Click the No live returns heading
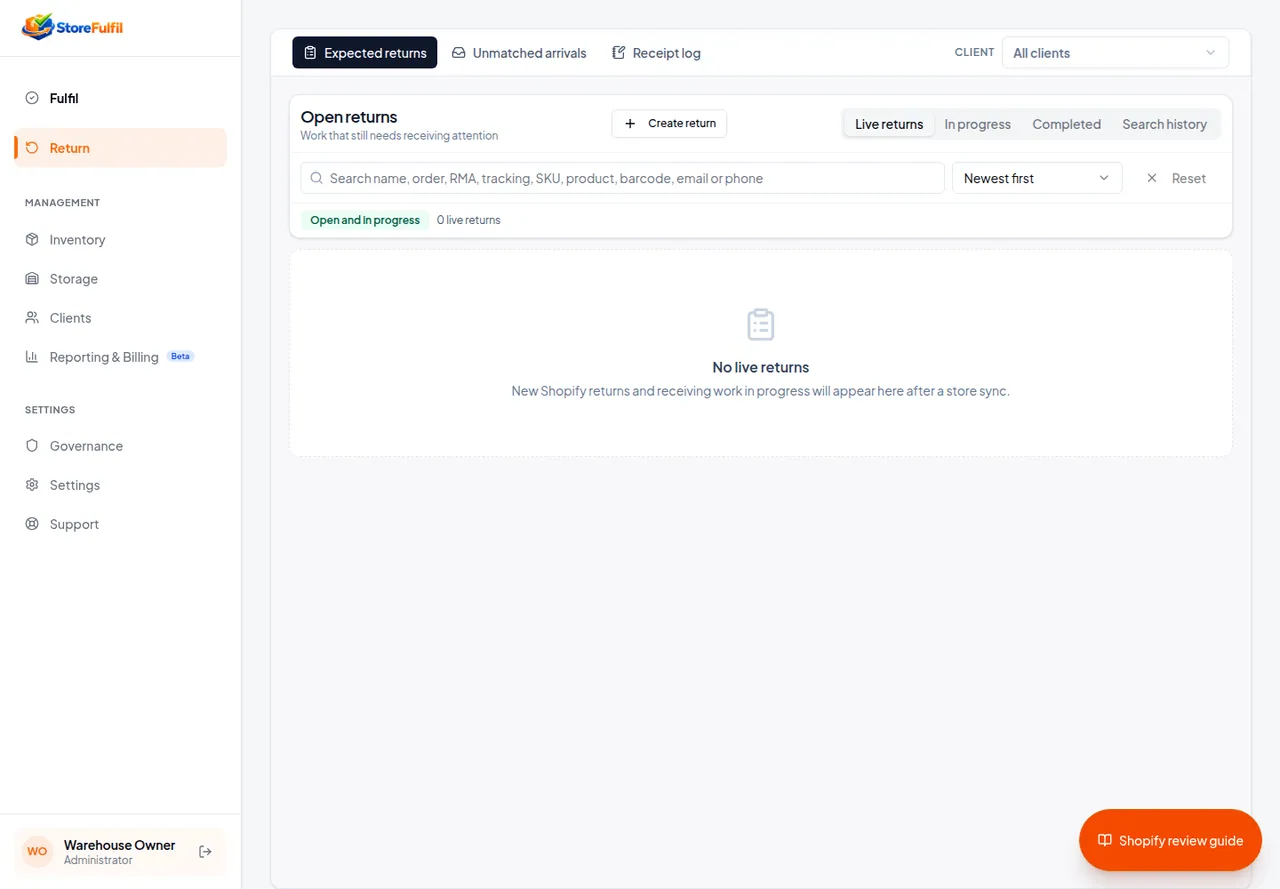This screenshot has height=889, width=1280. [761, 367]
